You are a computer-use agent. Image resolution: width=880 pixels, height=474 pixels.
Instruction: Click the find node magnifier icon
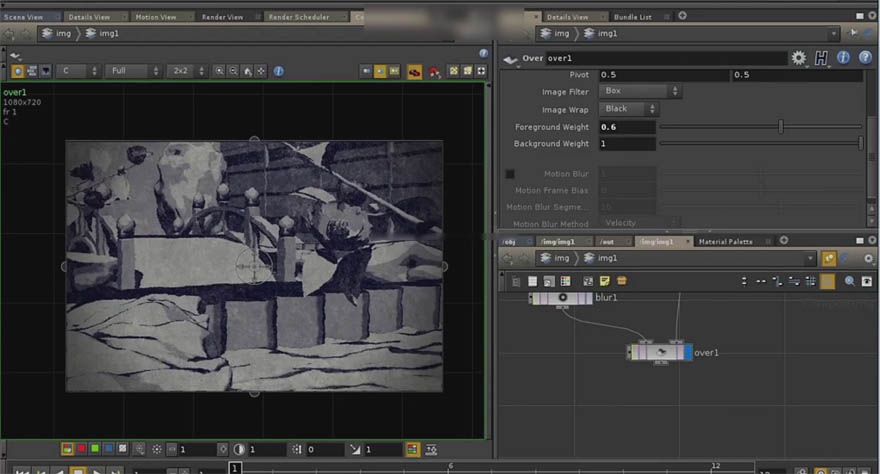click(x=849, y=281)
